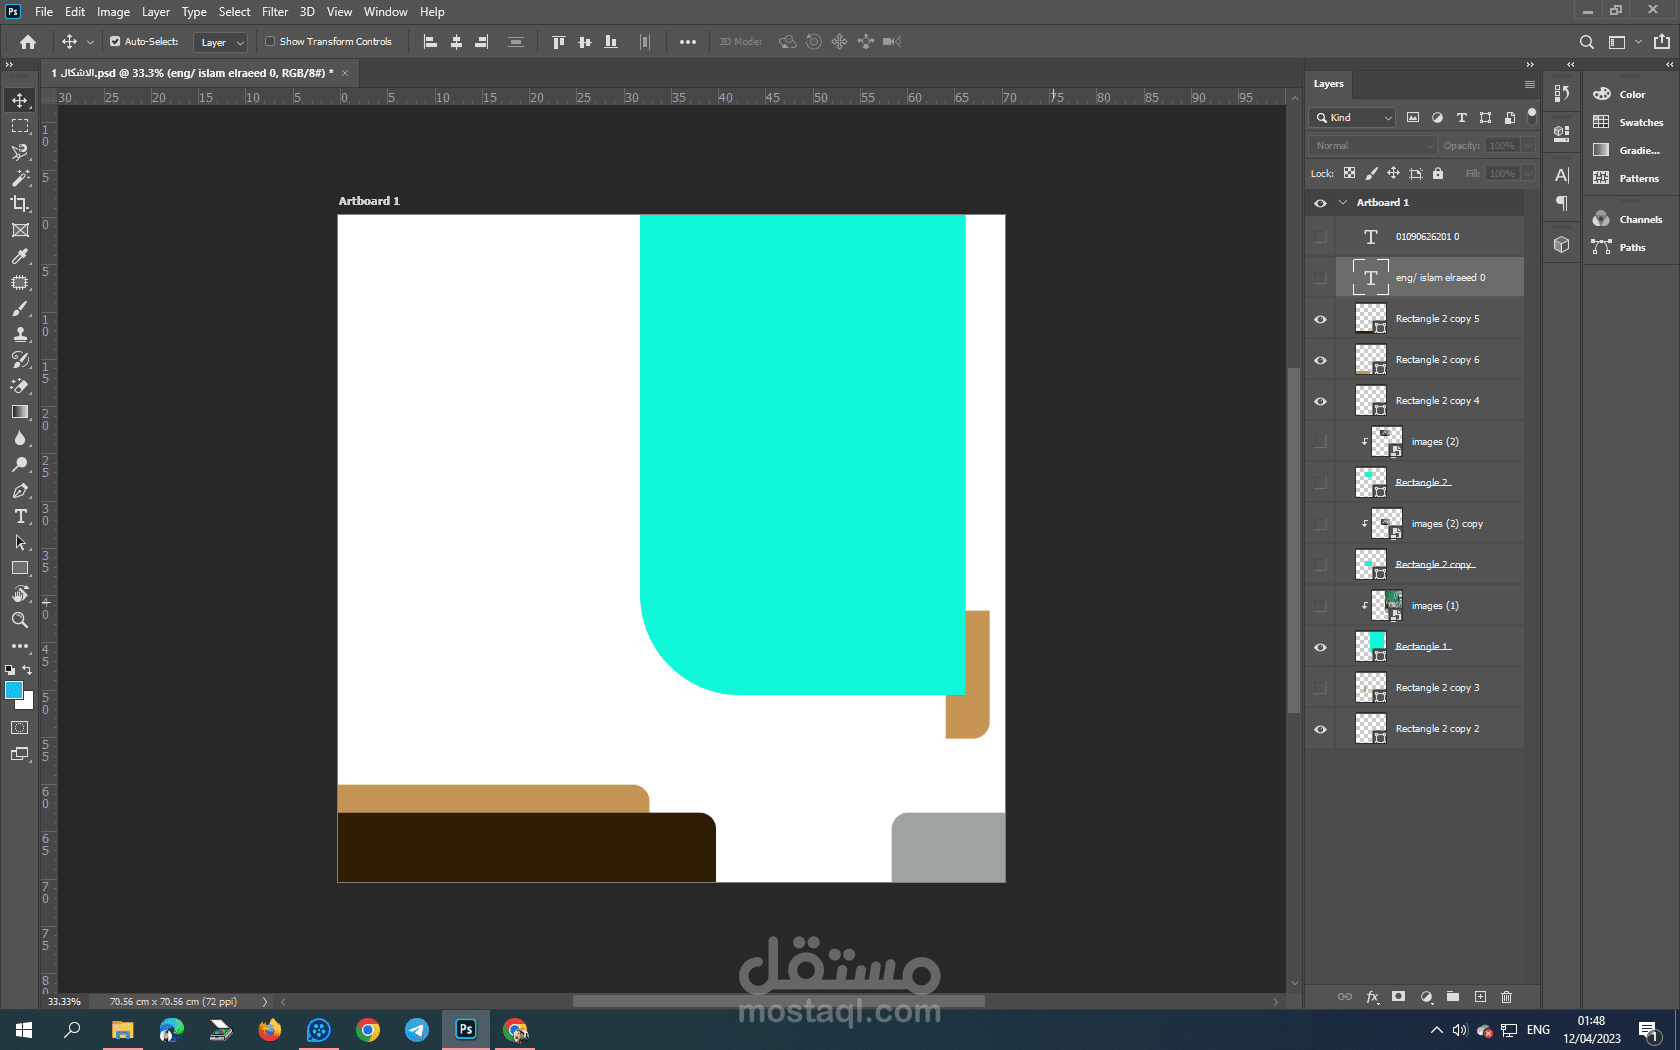1680x1050 pixels.
Task: Show the 01090626201 0 text layer
Action: 1320,237
